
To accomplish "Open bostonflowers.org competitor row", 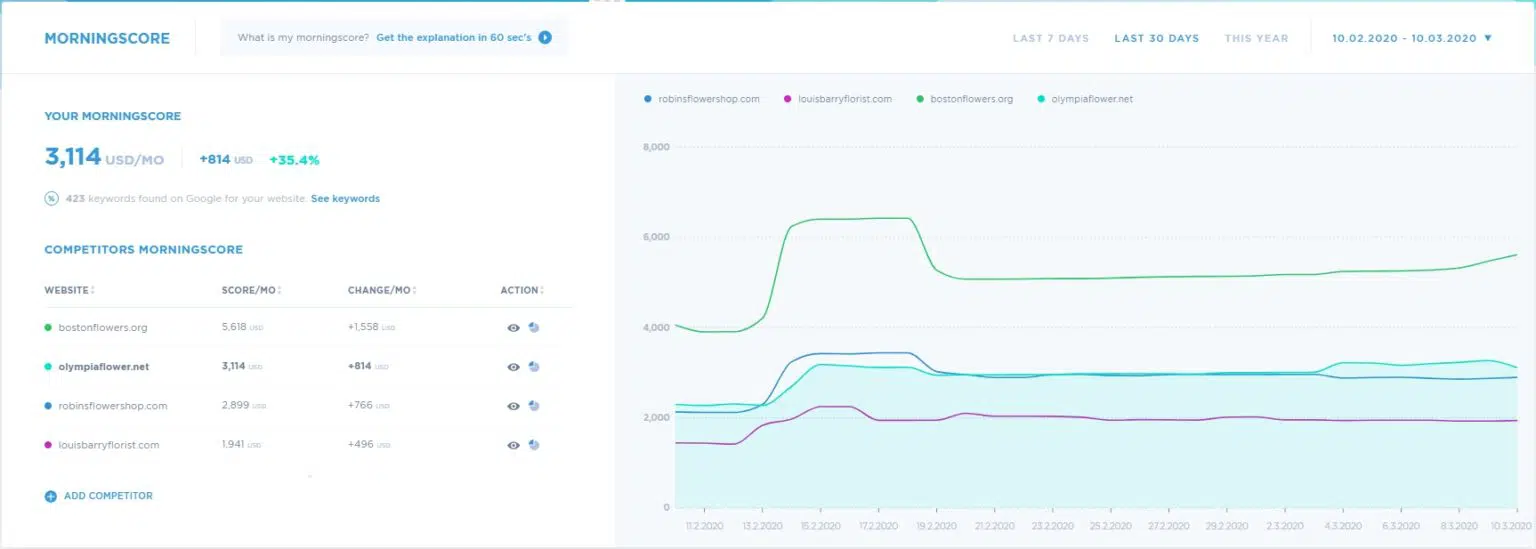I will tap(308, 327).
